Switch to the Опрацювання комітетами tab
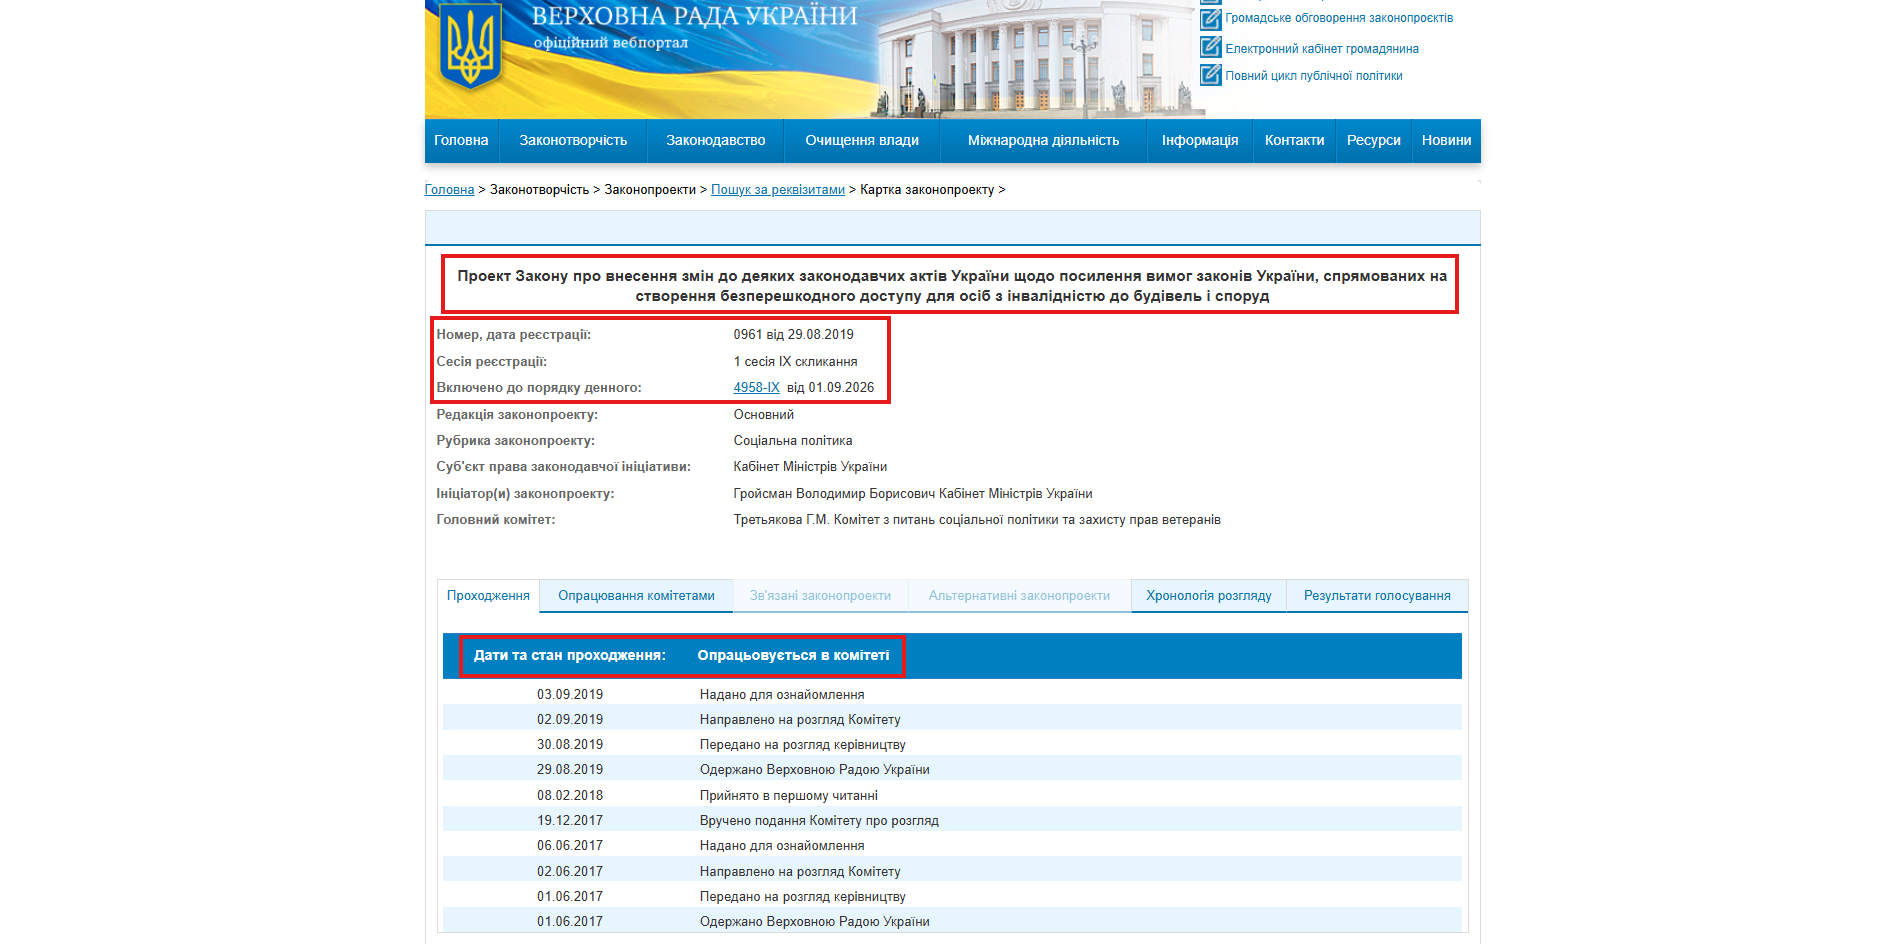Viewport: 1903px width, 944px height. [x=636, y=596]
